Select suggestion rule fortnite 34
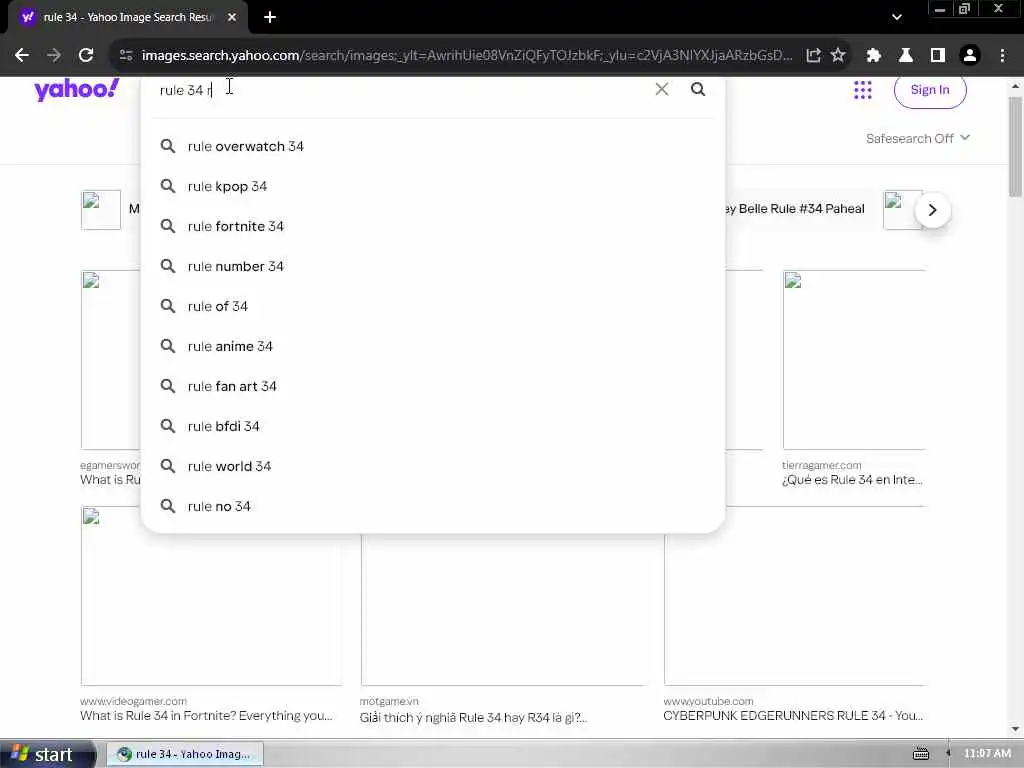Viewport: 1024px width, 768px height. 432,226
